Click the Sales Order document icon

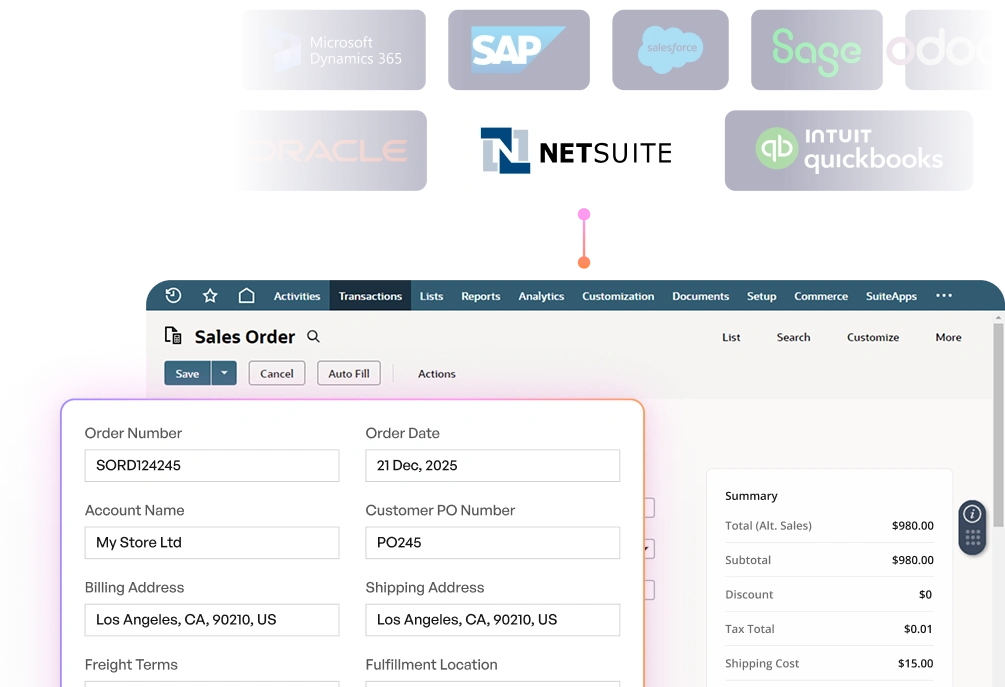173,337
